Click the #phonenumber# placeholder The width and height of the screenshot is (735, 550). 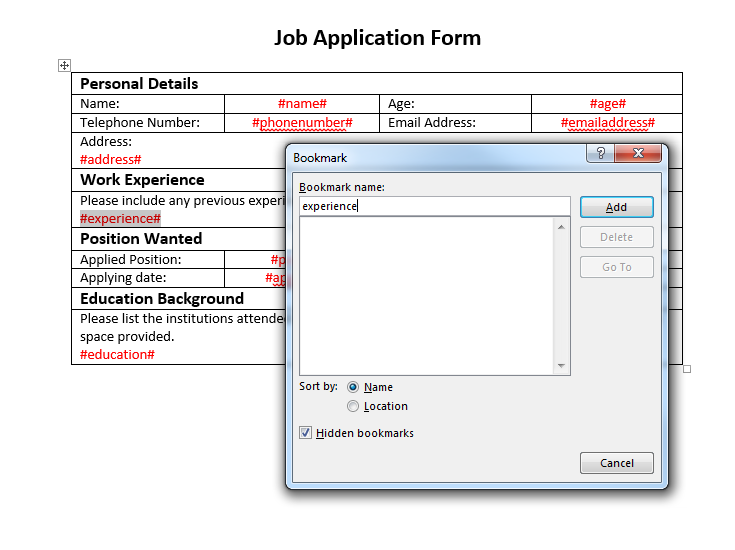(x=302, y=123)
